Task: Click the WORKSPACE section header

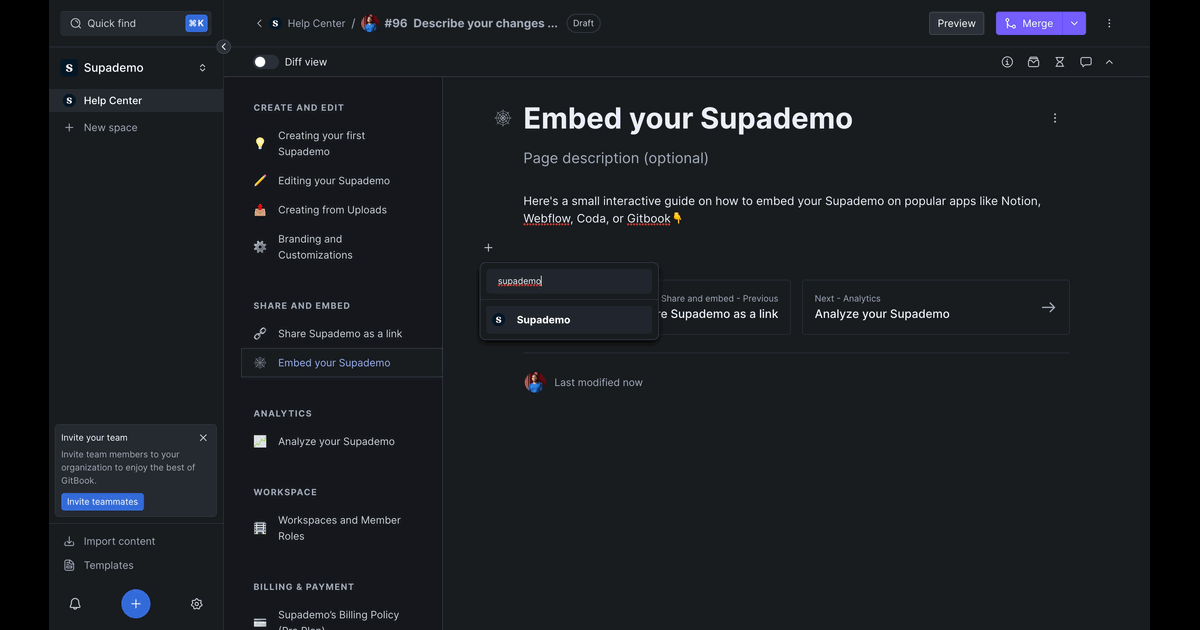Action: 285,492
